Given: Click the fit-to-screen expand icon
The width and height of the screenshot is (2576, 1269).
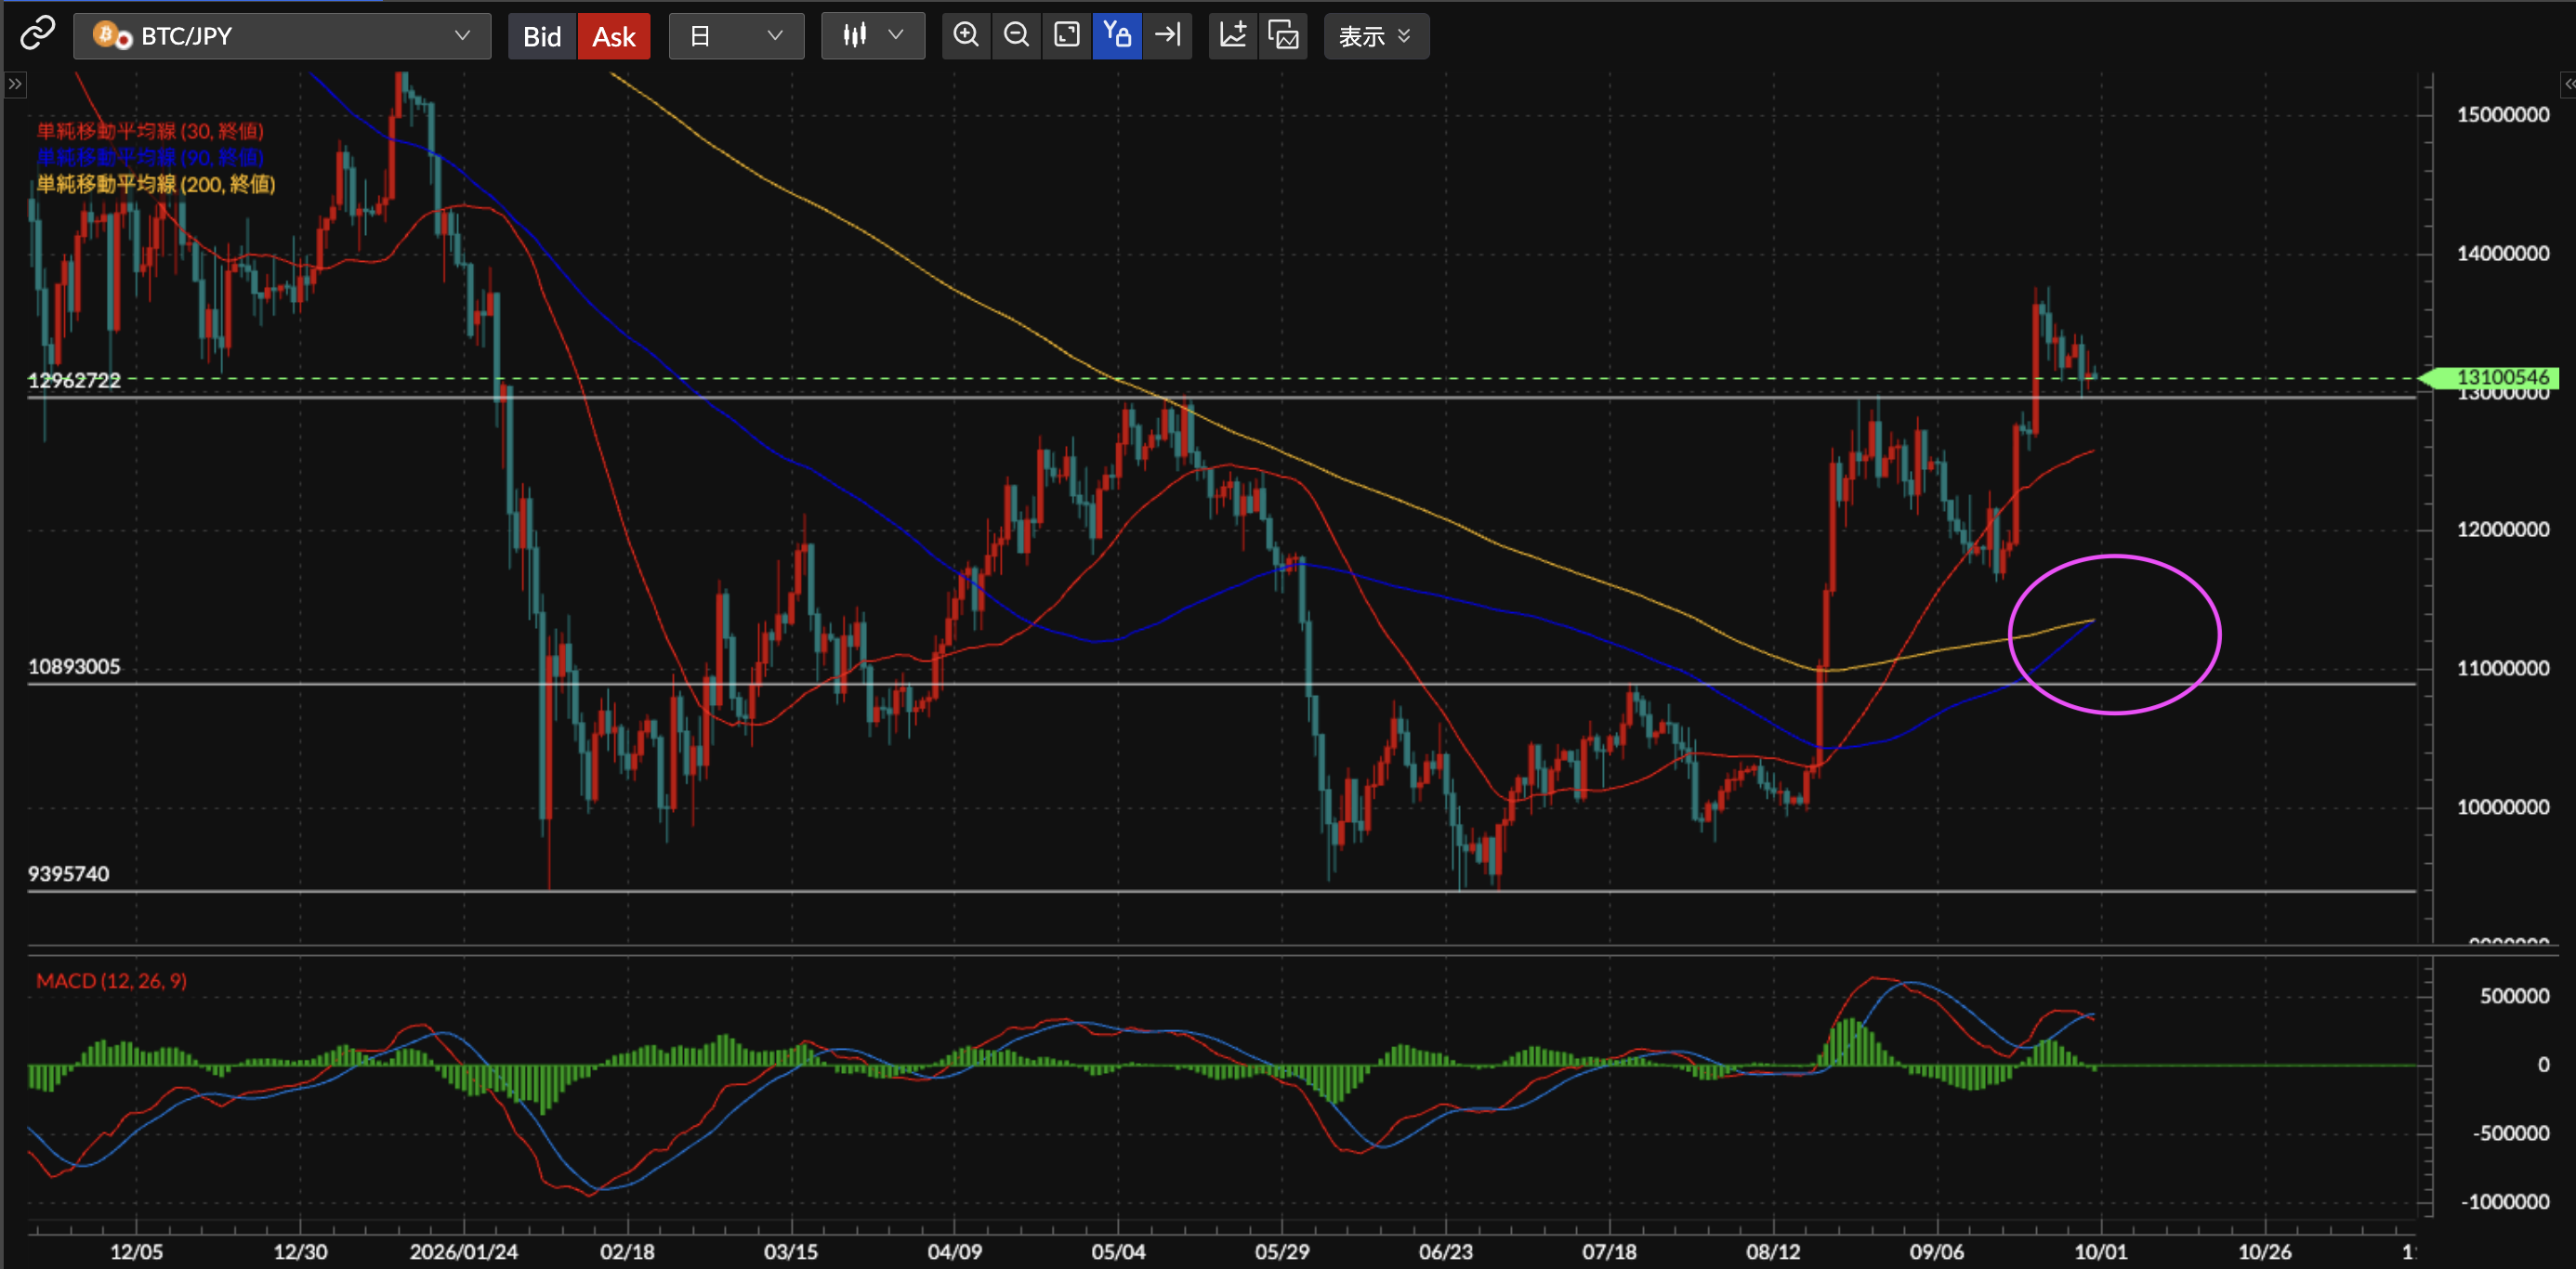Looking at the screenshot, I should [x=1067, y=36].
